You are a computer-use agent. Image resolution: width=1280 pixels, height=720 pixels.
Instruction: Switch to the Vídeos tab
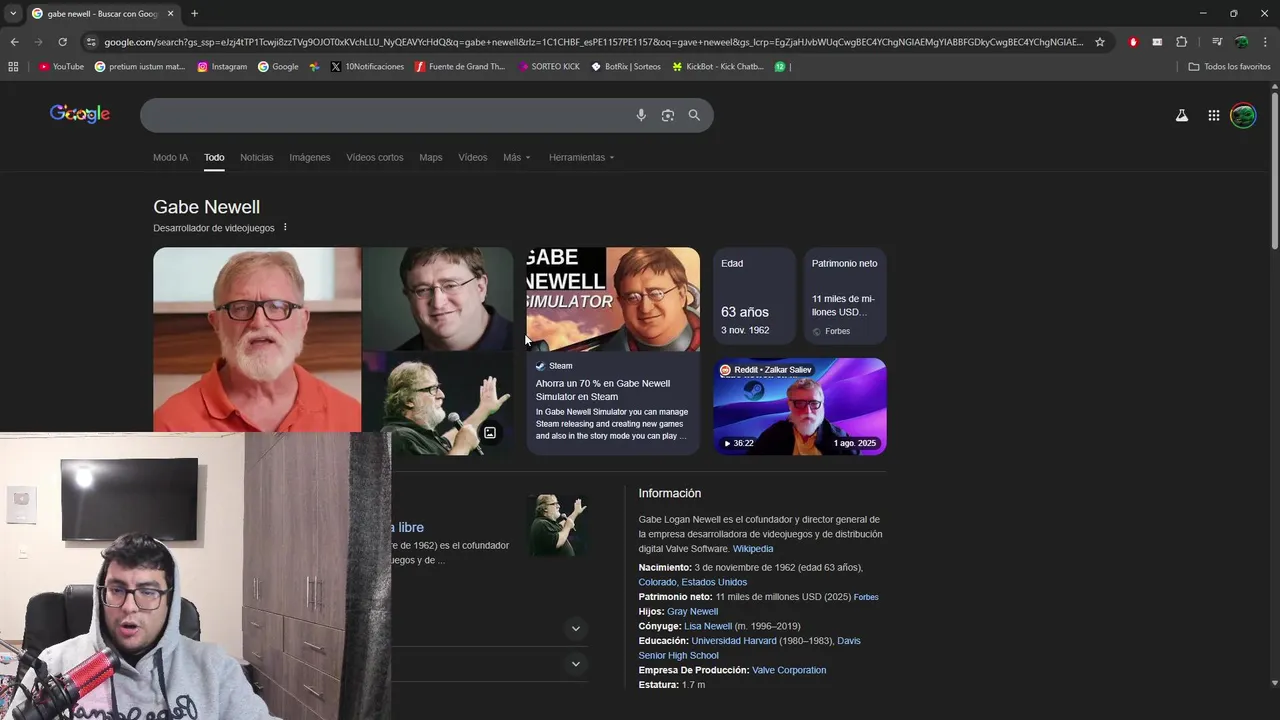pyautogui.click(x=473, y=157)
